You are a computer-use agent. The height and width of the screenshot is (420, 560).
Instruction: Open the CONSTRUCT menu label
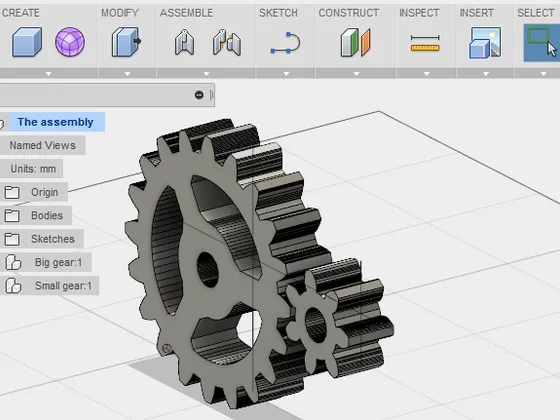349,13
